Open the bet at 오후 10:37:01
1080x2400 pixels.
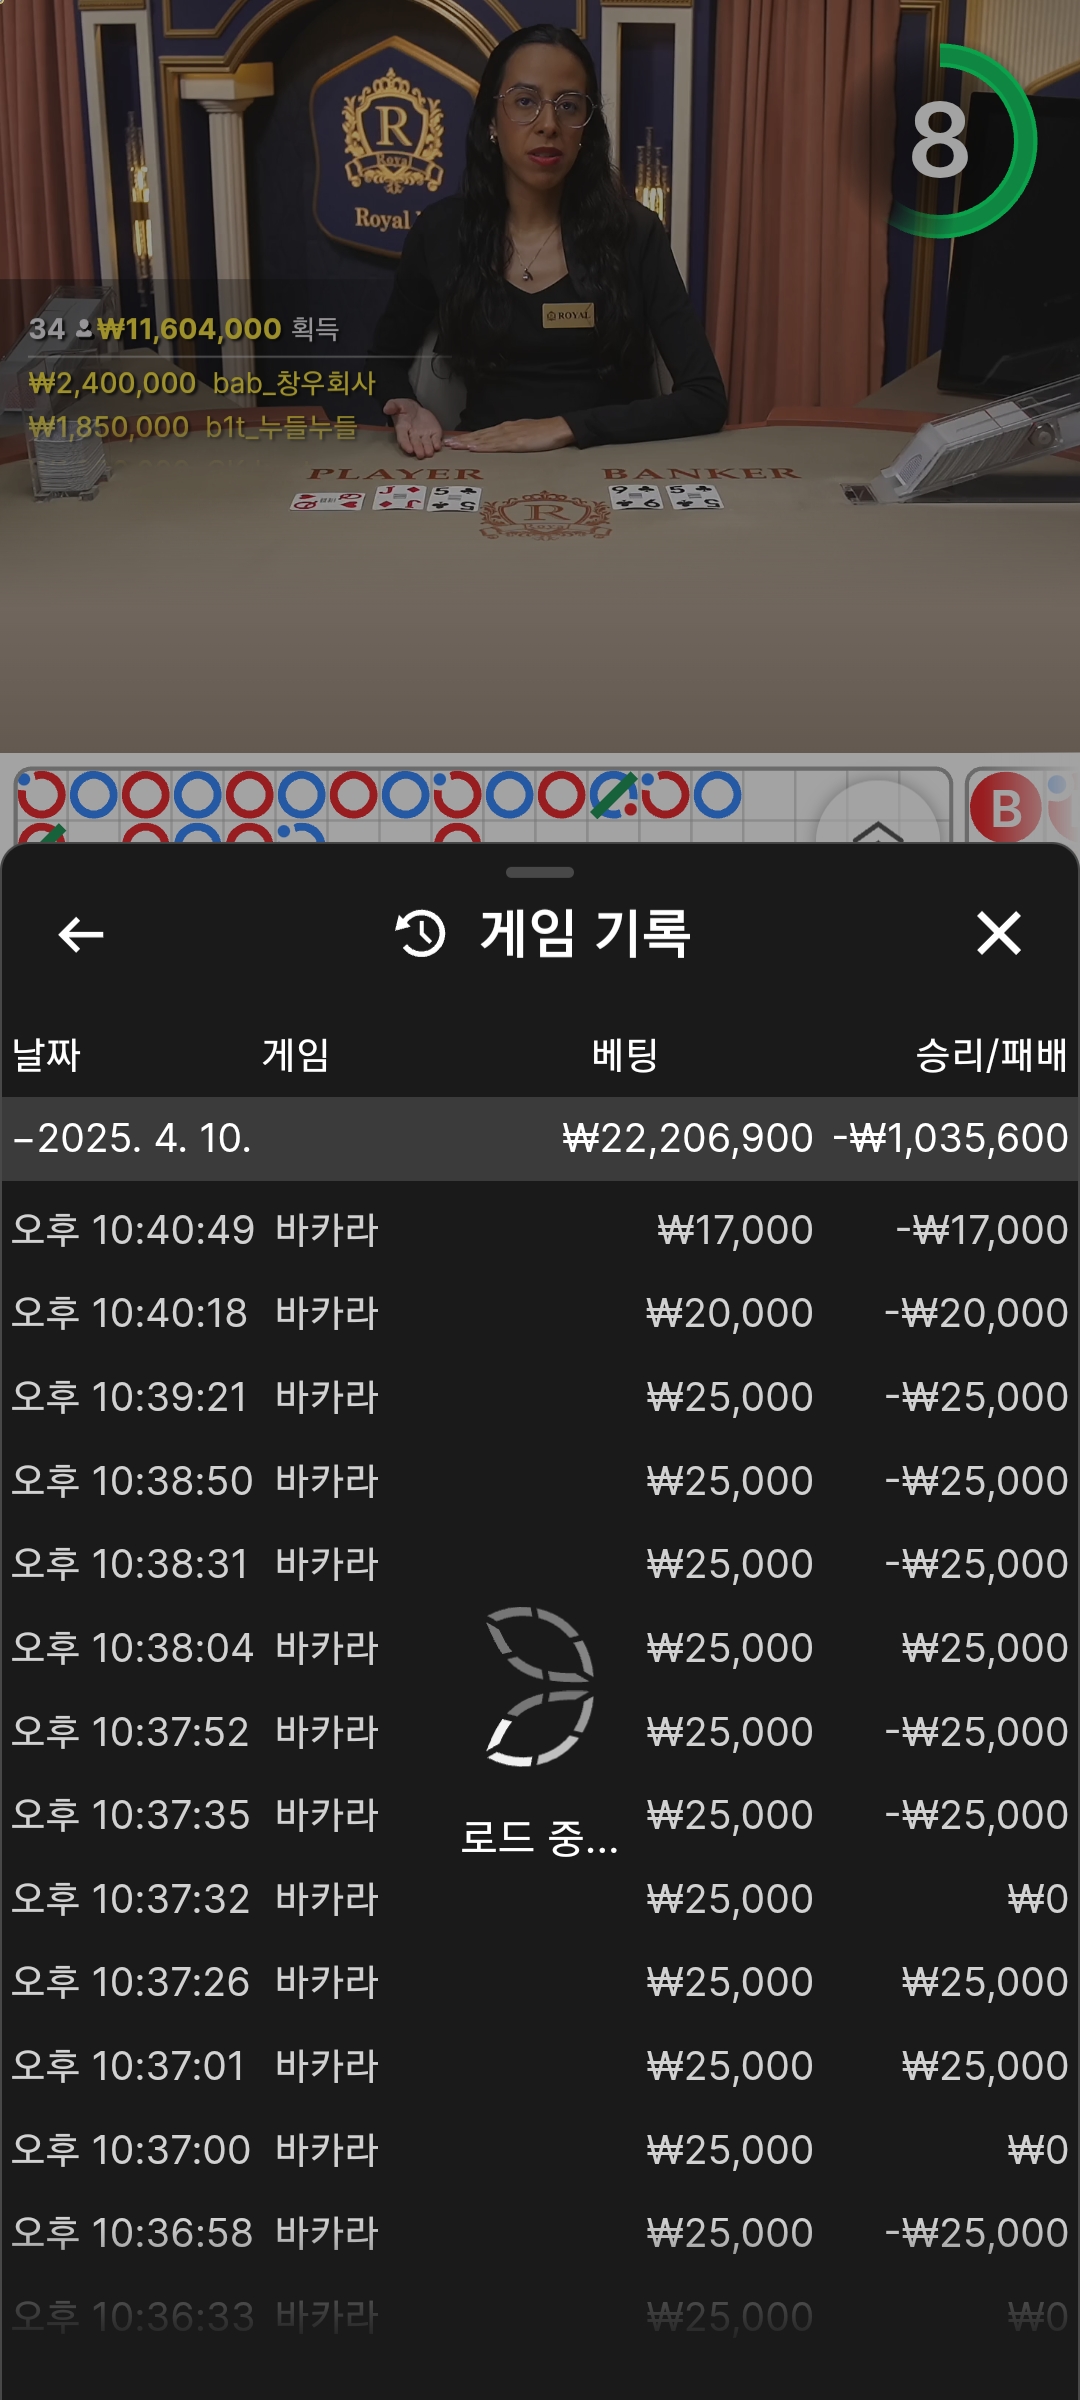coord(540,2066)
